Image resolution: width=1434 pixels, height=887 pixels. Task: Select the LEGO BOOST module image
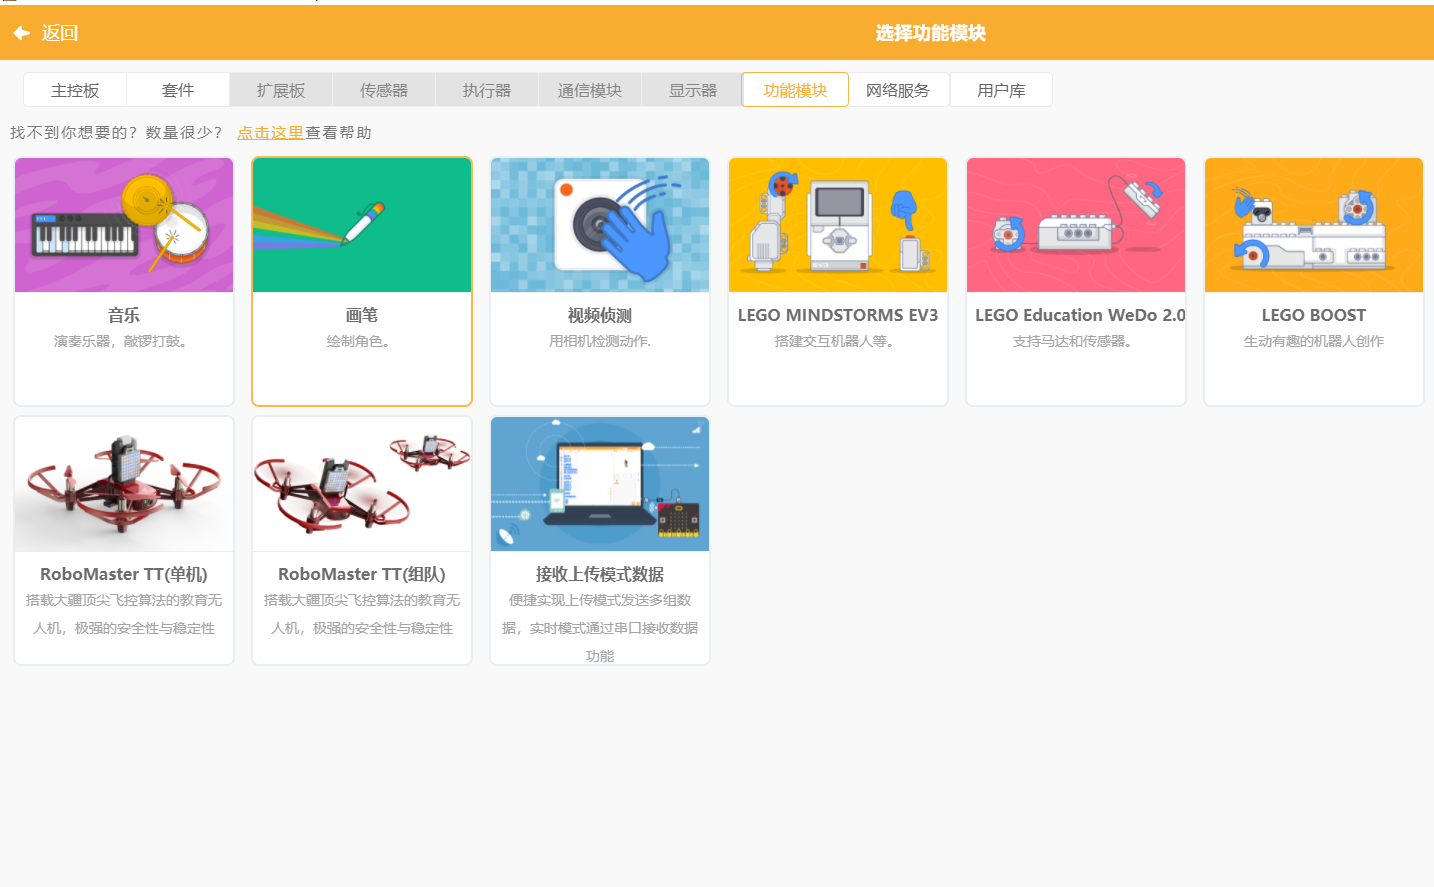pyautogui.click(x=1314, y=225)
